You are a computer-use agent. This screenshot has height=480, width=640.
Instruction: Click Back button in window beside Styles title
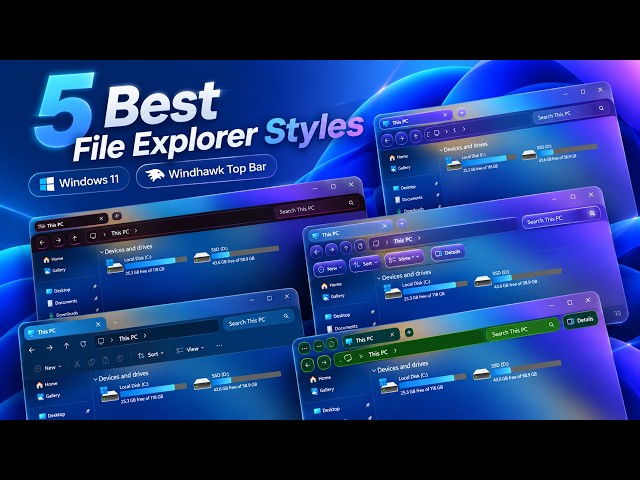(387, 140)
